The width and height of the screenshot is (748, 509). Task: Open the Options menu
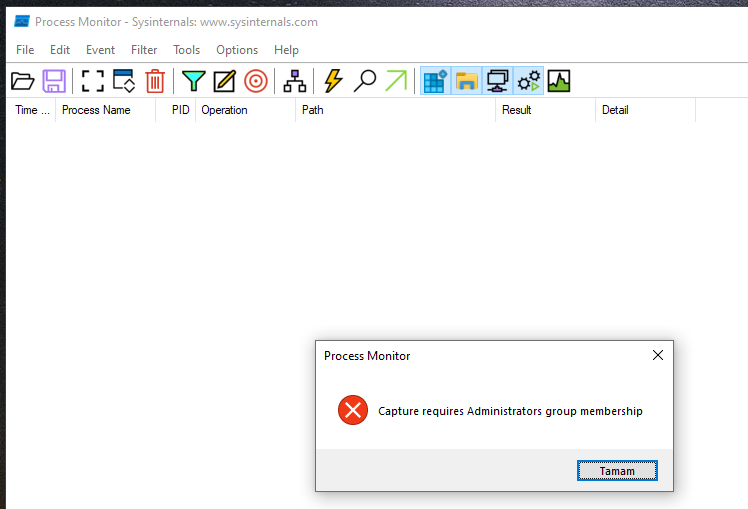pos(237,50)
